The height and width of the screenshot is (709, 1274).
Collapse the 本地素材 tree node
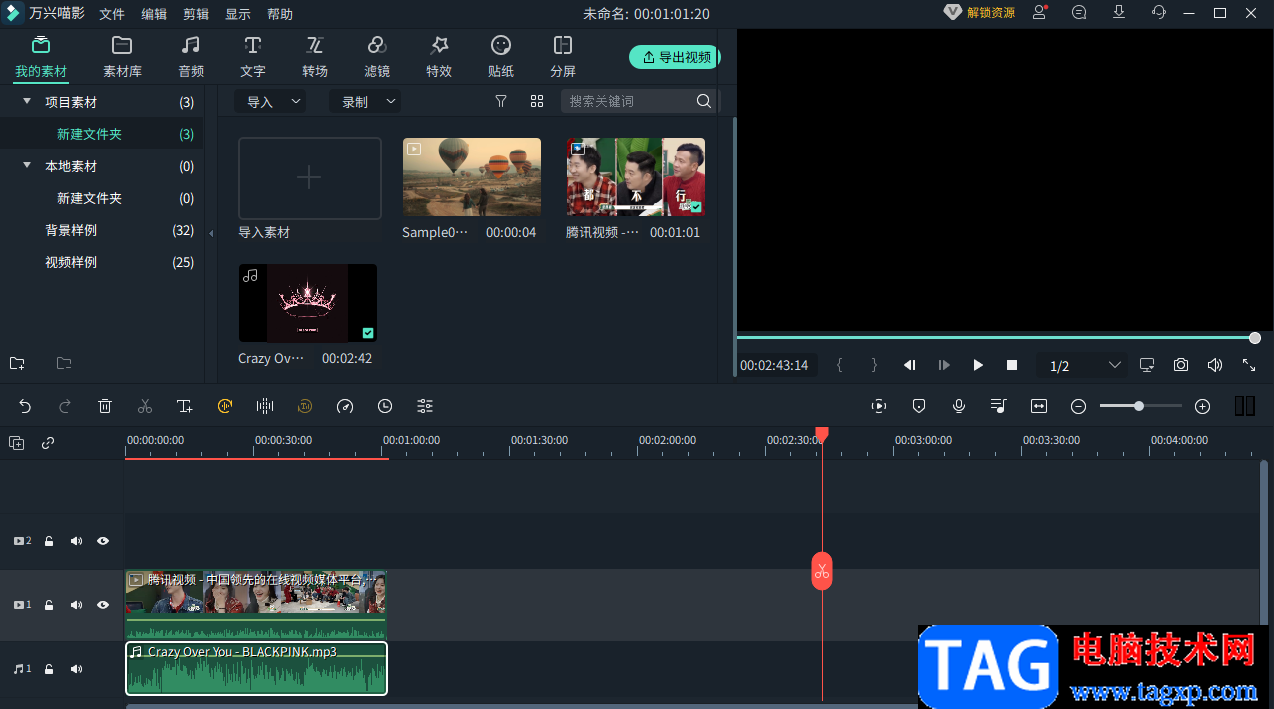27,166
